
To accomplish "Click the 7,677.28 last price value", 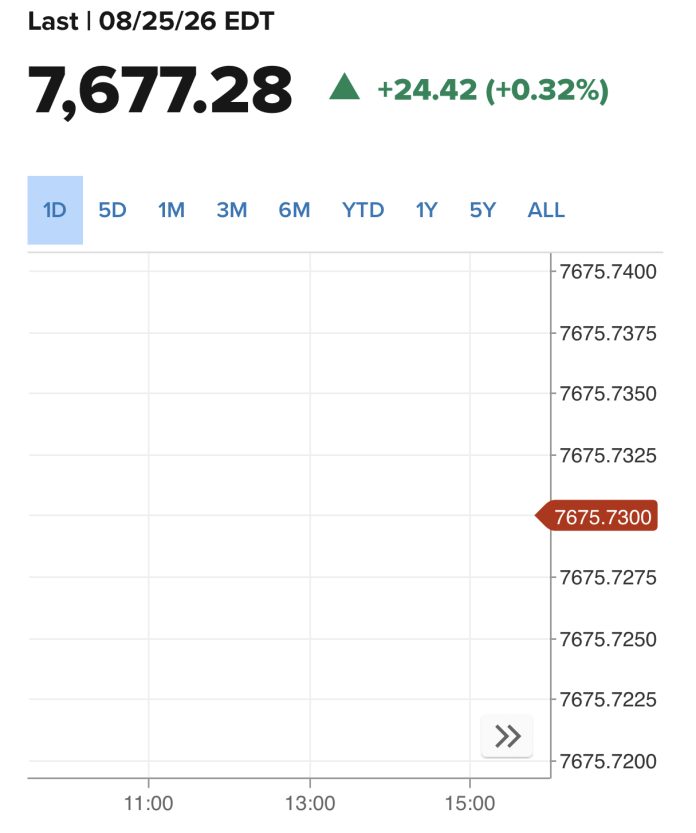I will pos(160,90).
